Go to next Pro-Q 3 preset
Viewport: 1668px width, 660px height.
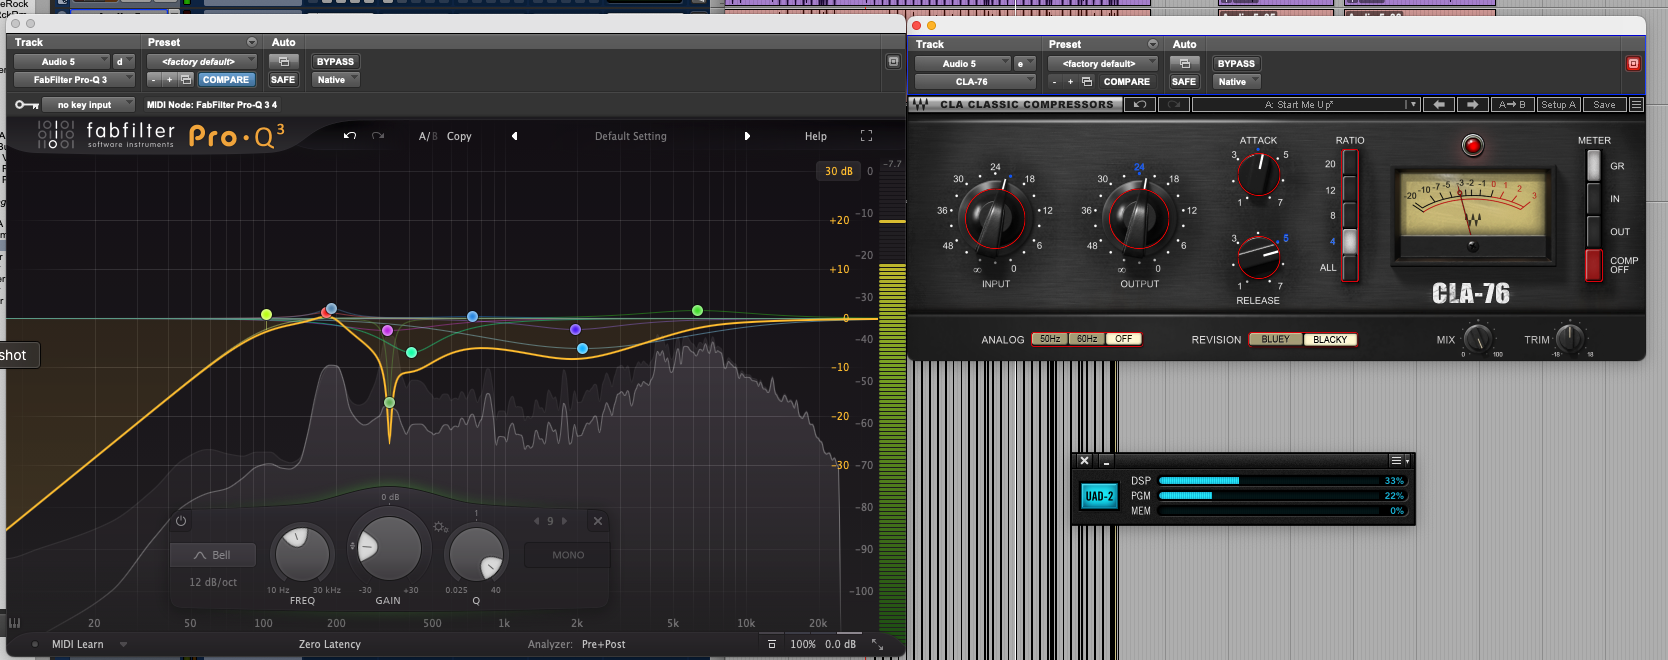click(x=747, y=136)
